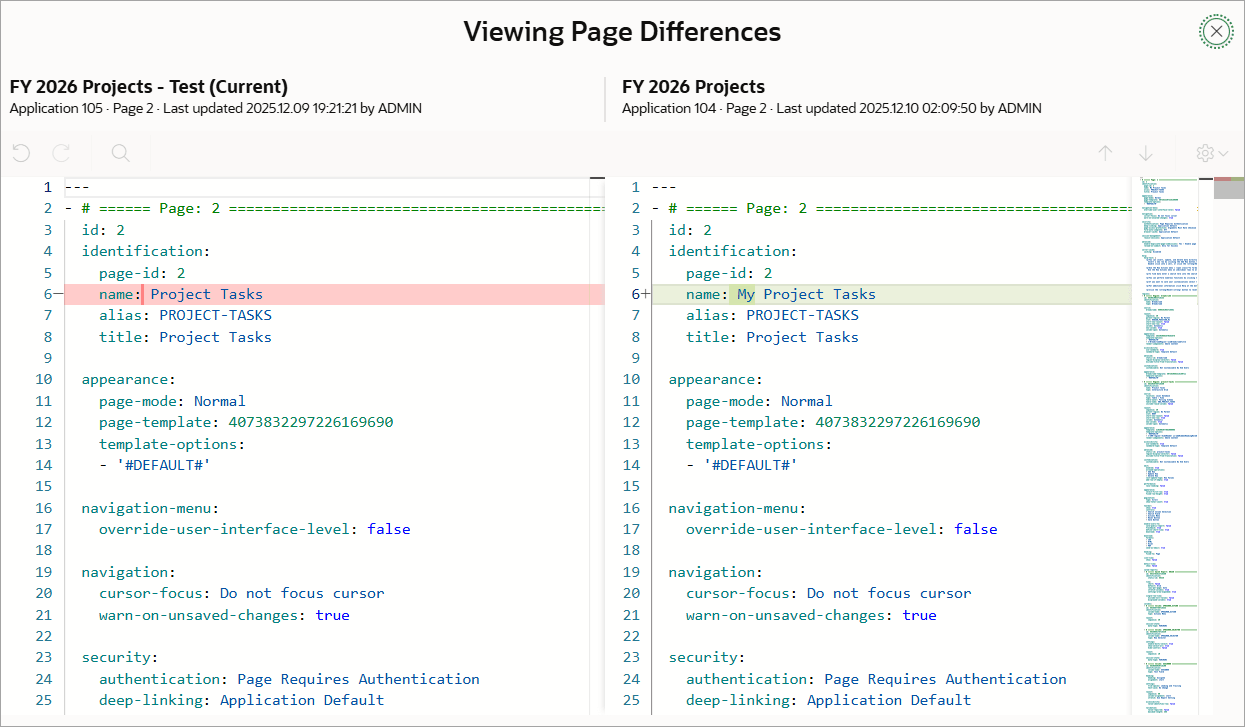Screen dimensions: 1245x727
Task: Click 'appearance:' in right pane
Action: (715, 379)
